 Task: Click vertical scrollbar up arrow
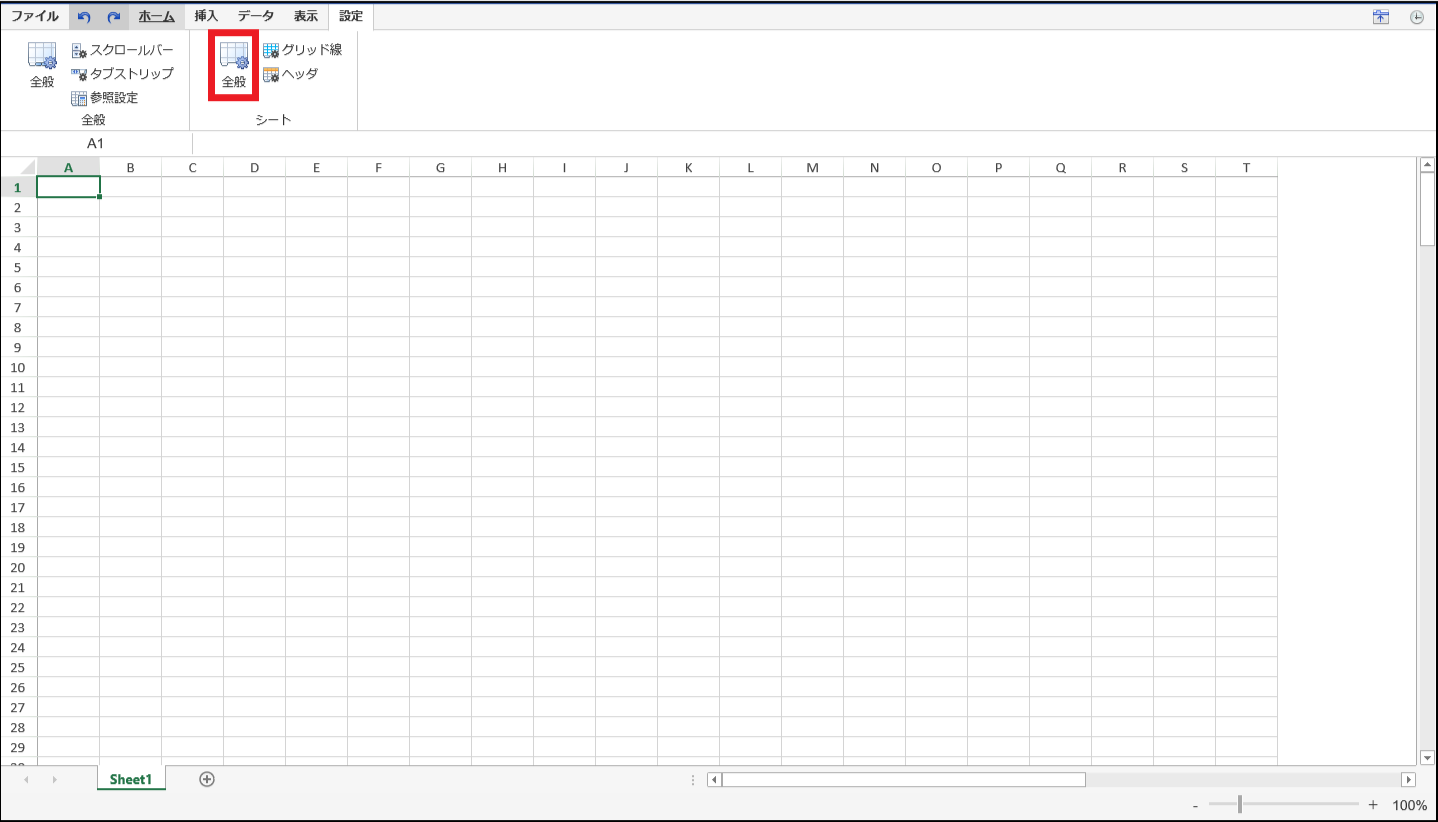[x=1427, y=164]
